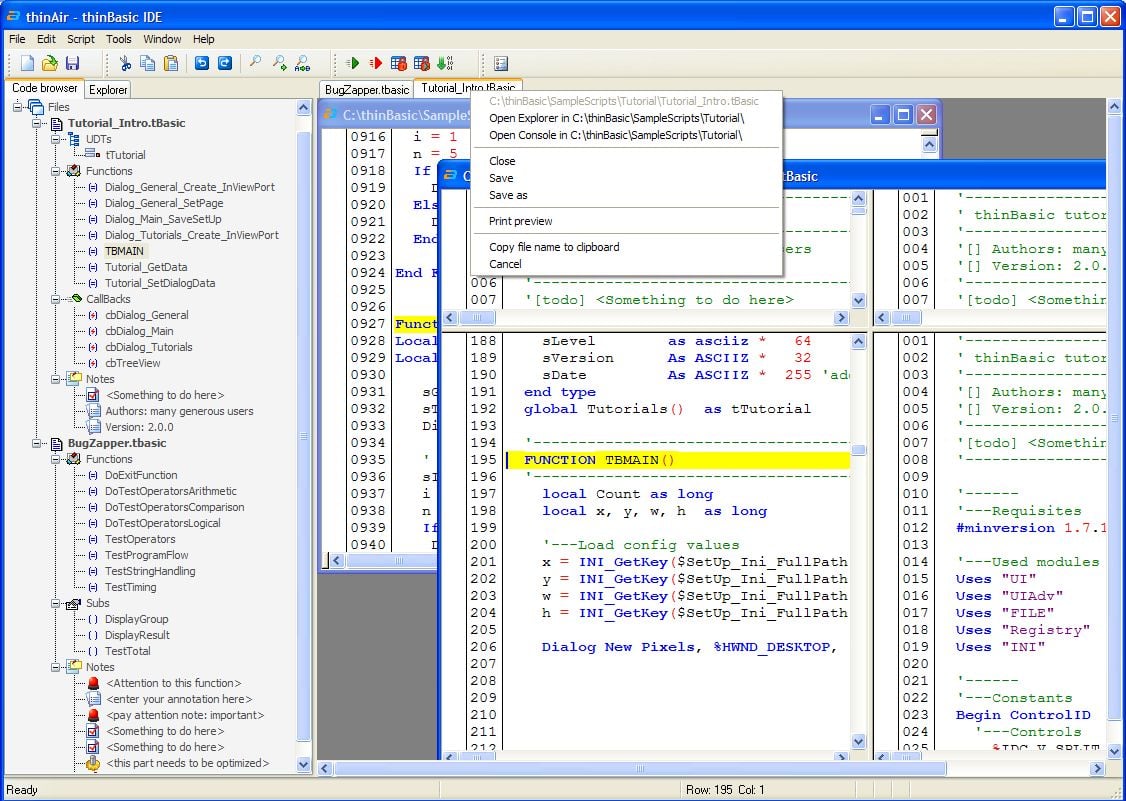
Task: Choose Print preview from the context menu
Action: pyautogui.click(x=521, y=221)
